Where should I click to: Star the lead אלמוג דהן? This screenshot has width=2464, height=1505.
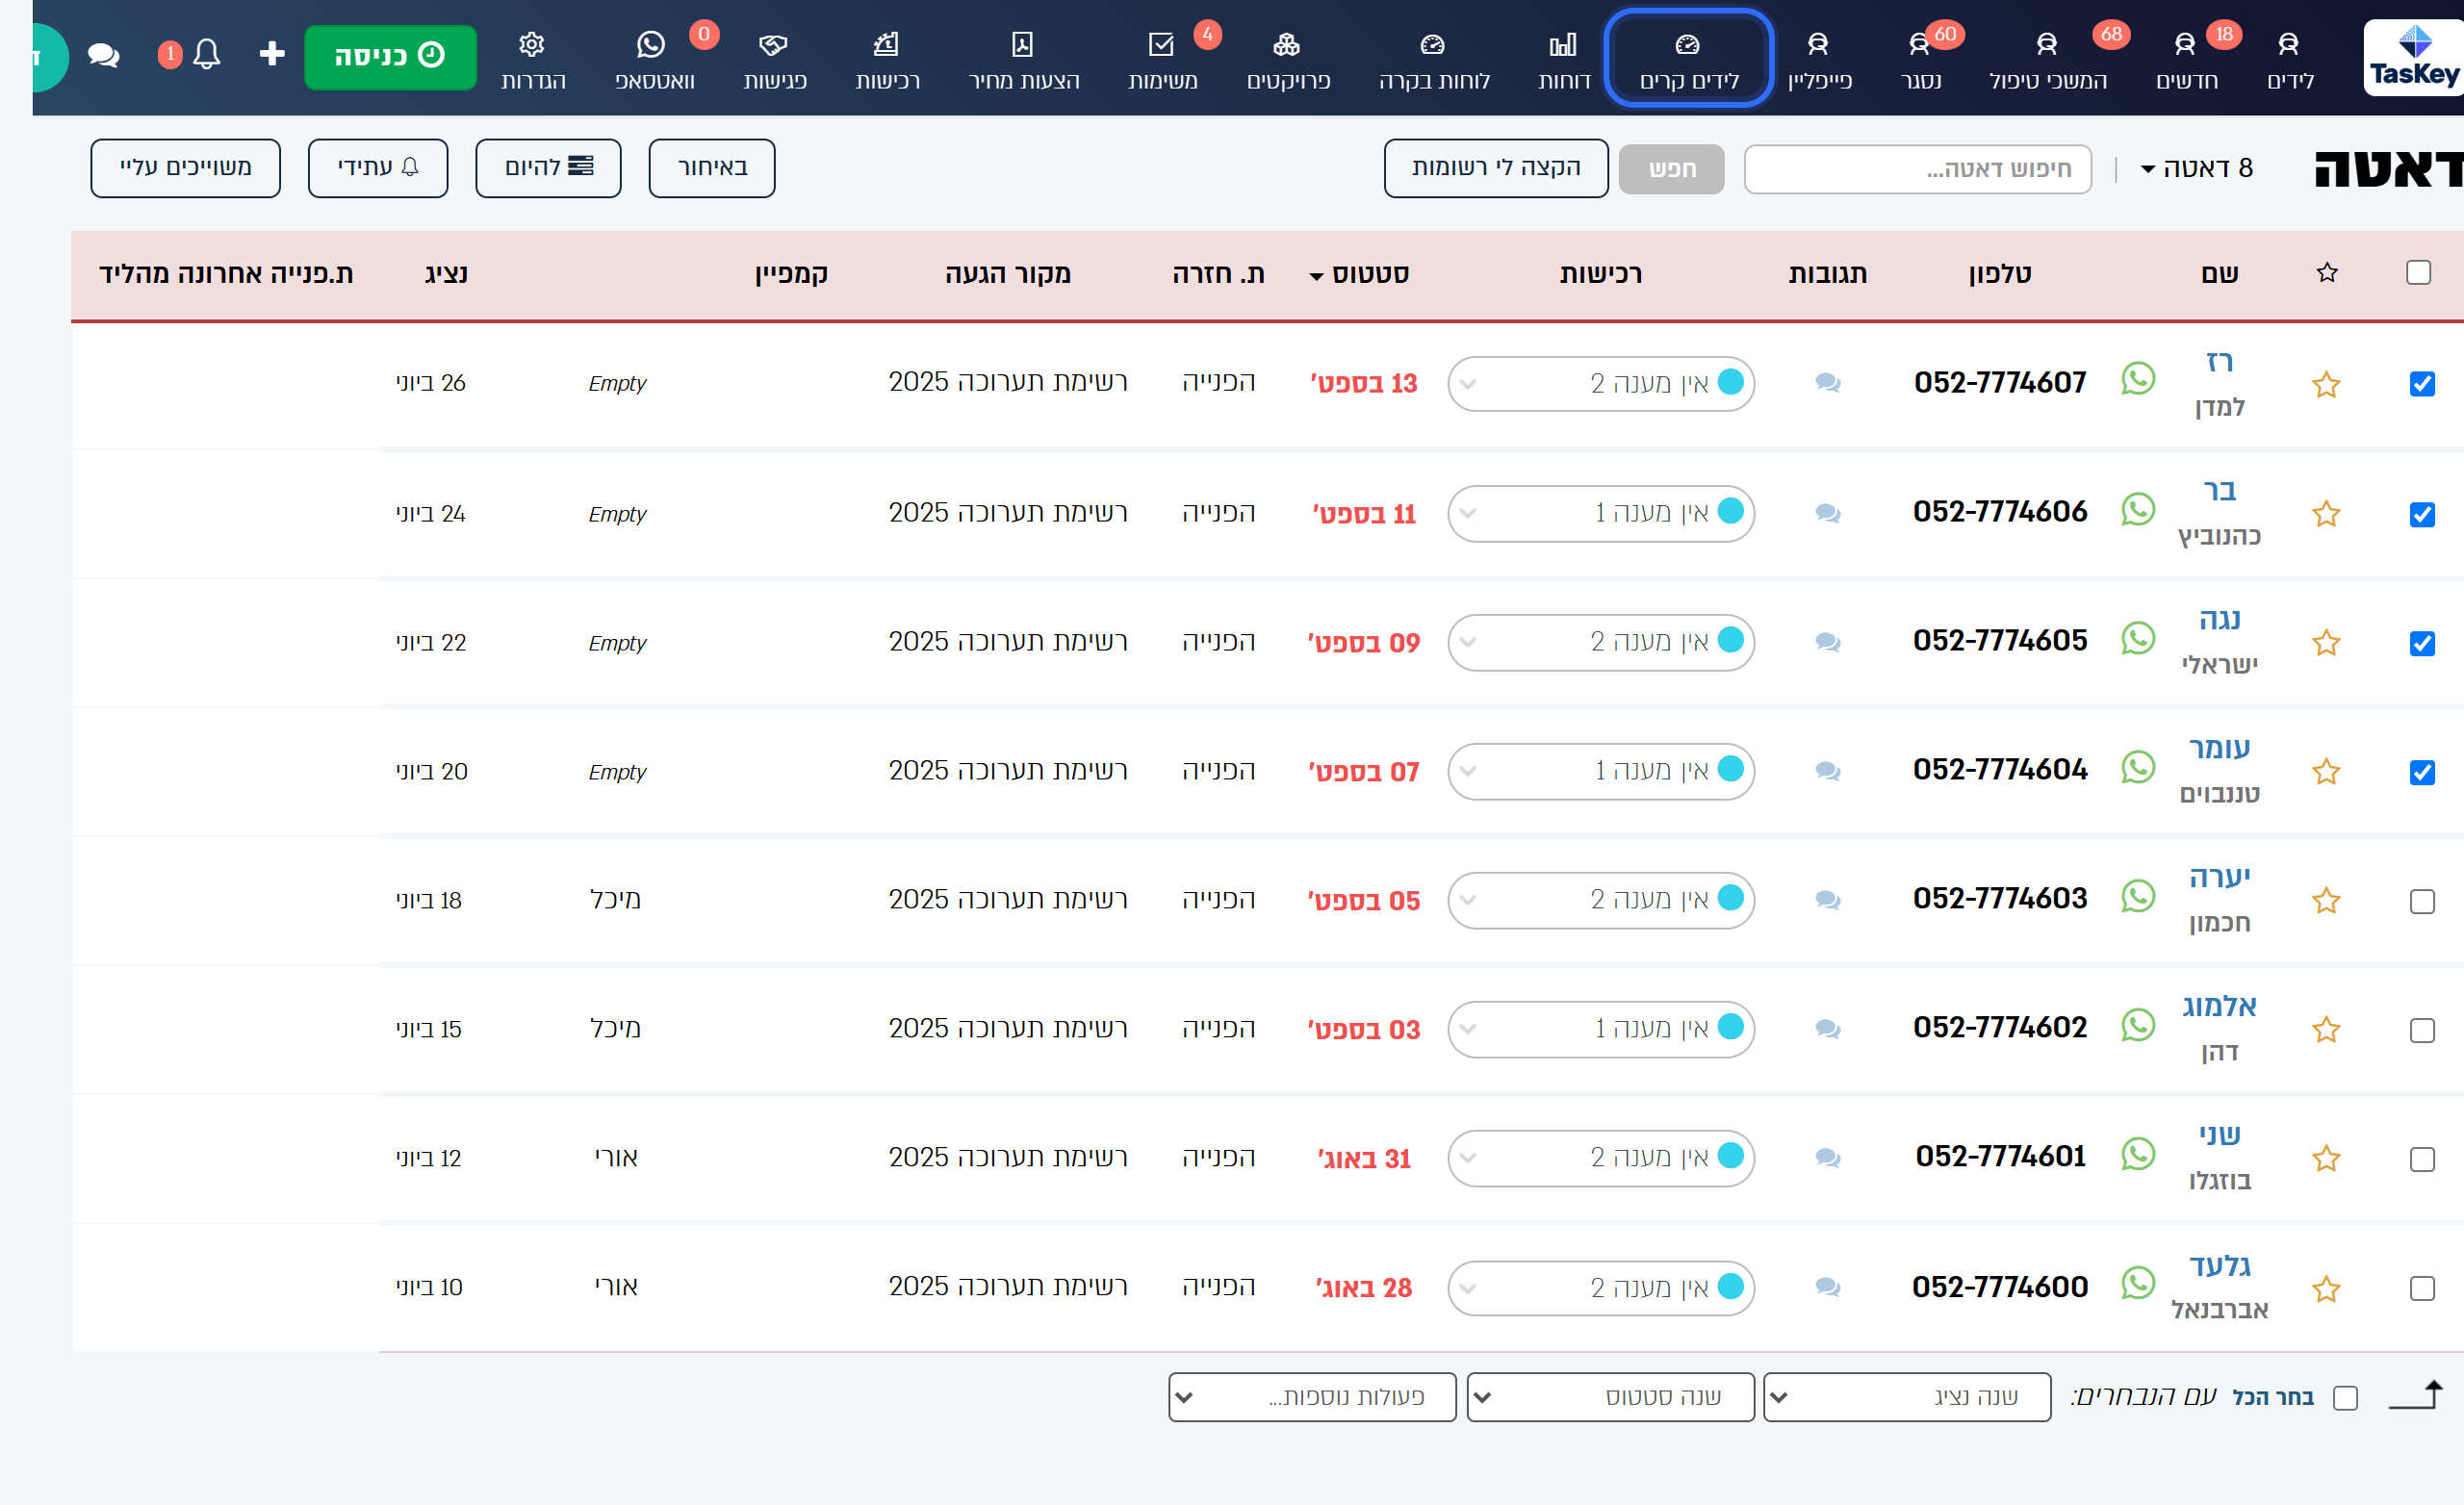click(x=2326, y=1030)
